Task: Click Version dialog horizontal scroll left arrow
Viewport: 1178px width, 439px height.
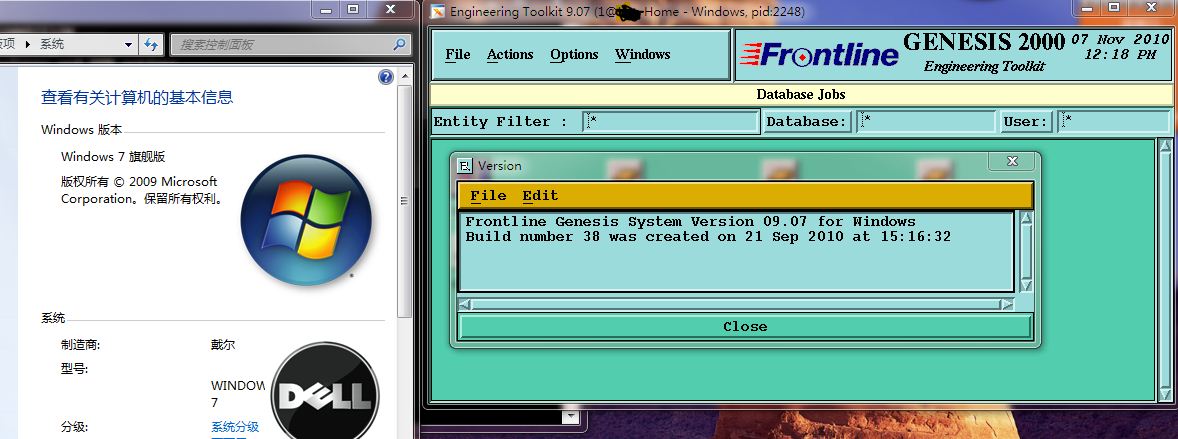Action: point(465,304)
